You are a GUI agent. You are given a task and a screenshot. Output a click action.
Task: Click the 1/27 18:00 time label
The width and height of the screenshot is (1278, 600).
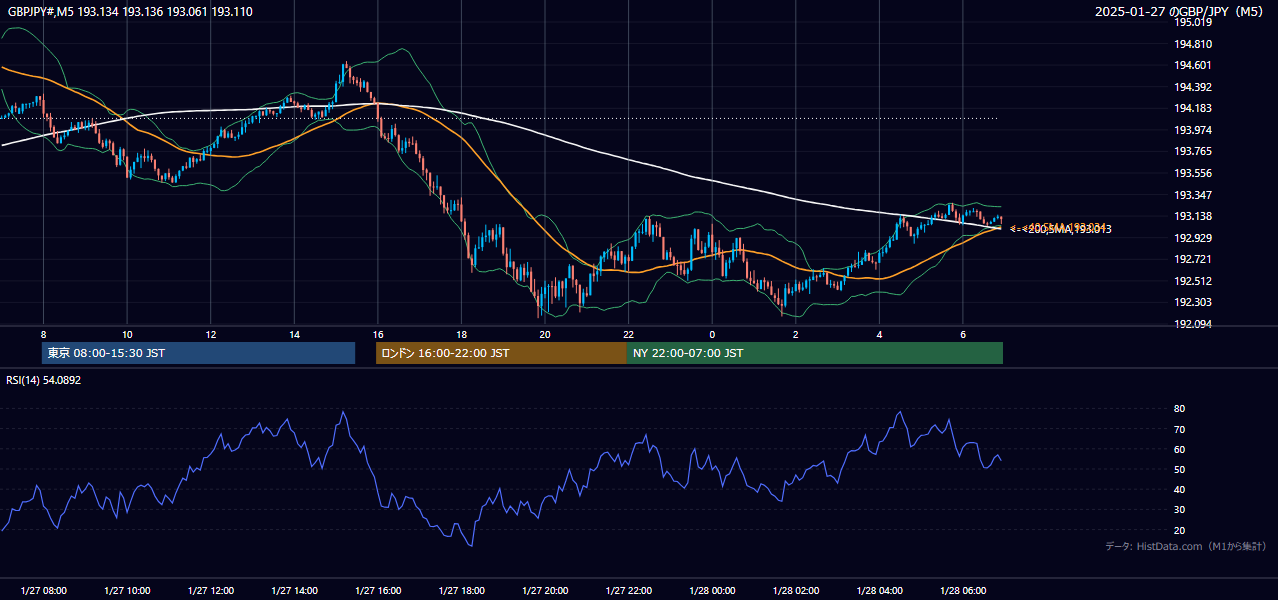click(461, 591)
